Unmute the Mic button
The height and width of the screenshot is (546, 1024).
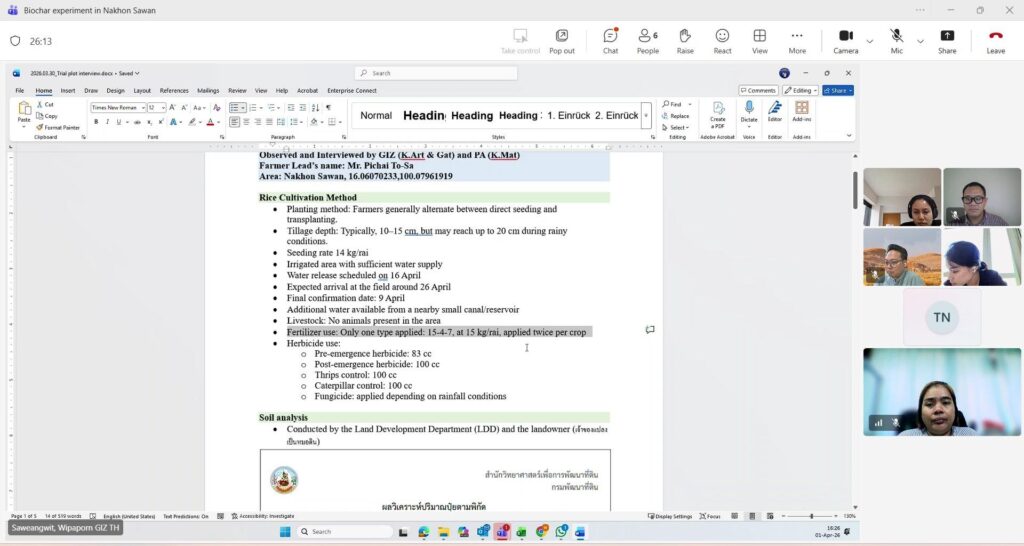pyautogui.click(x=896, y=40)
